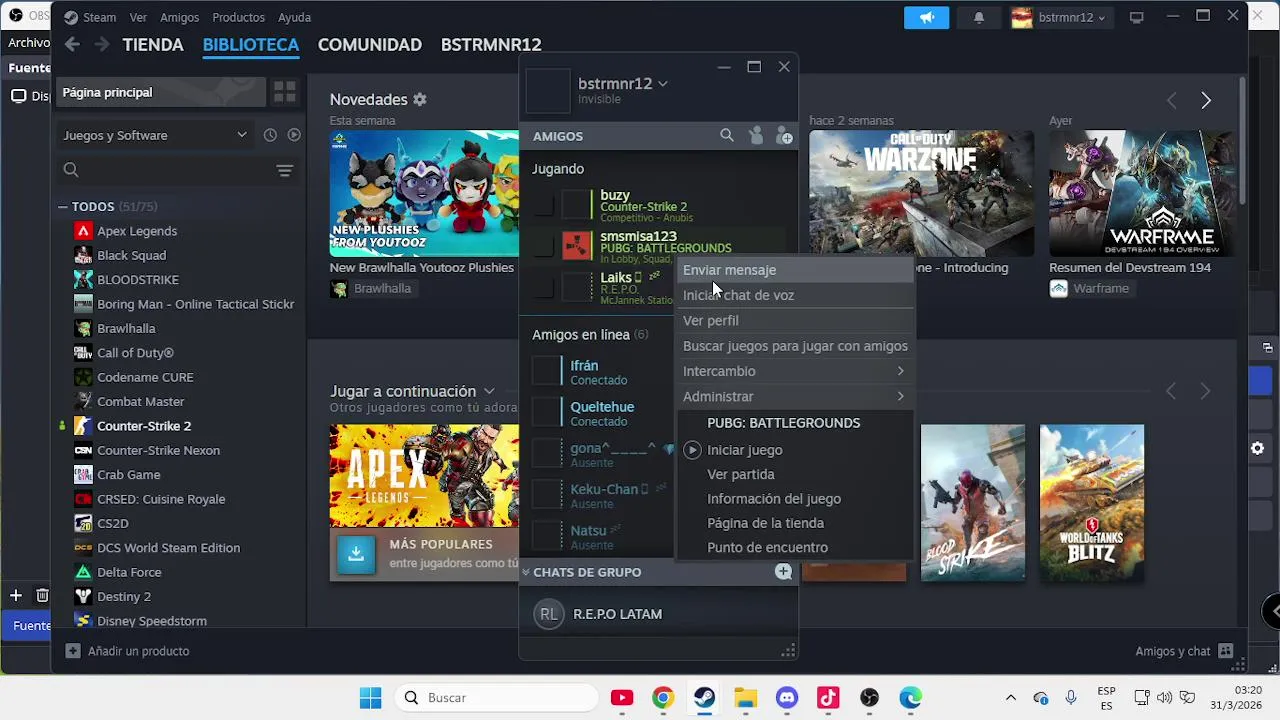Screen dimensions: 1280x720
Task: Create new group chat plus icon
Action: [783, 572]
